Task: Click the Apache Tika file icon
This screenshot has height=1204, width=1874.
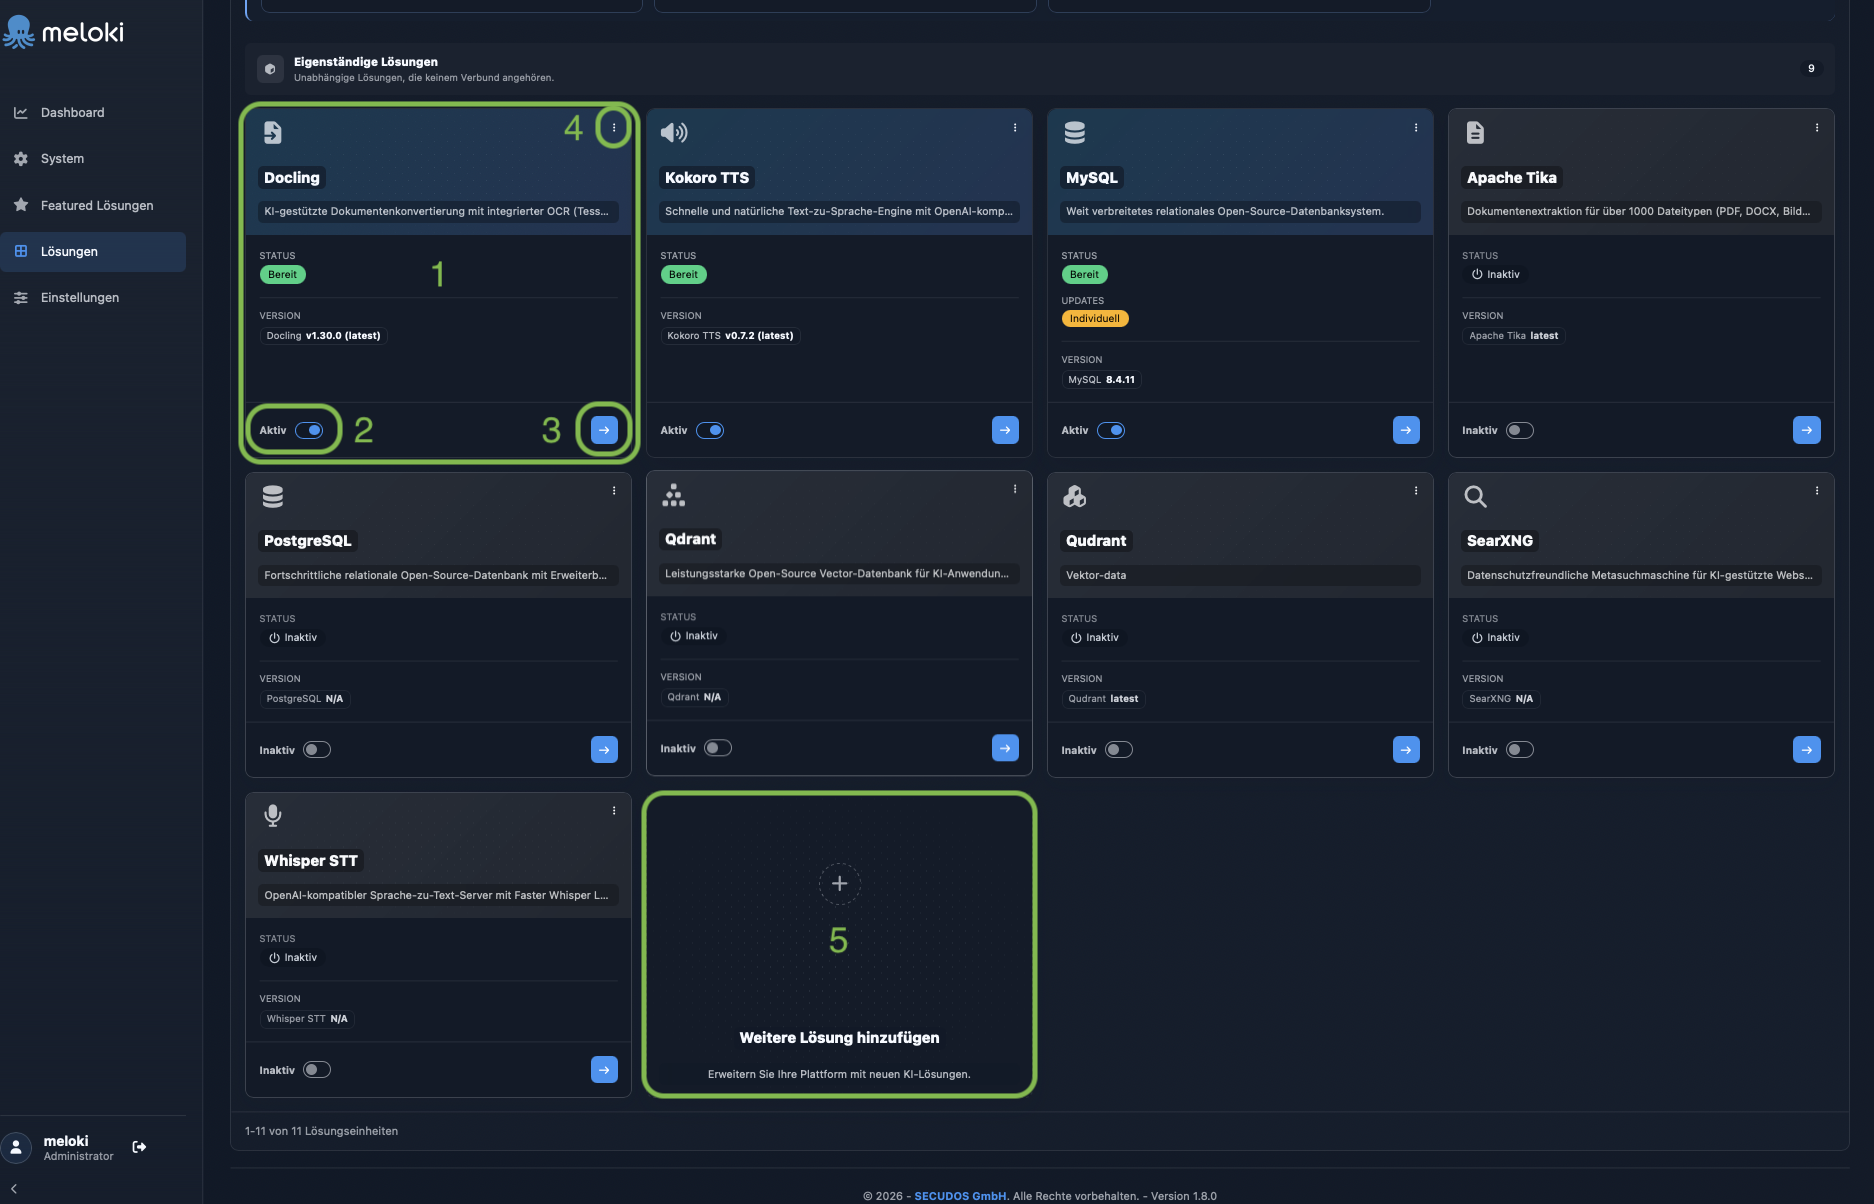Action: [1475, 132]
